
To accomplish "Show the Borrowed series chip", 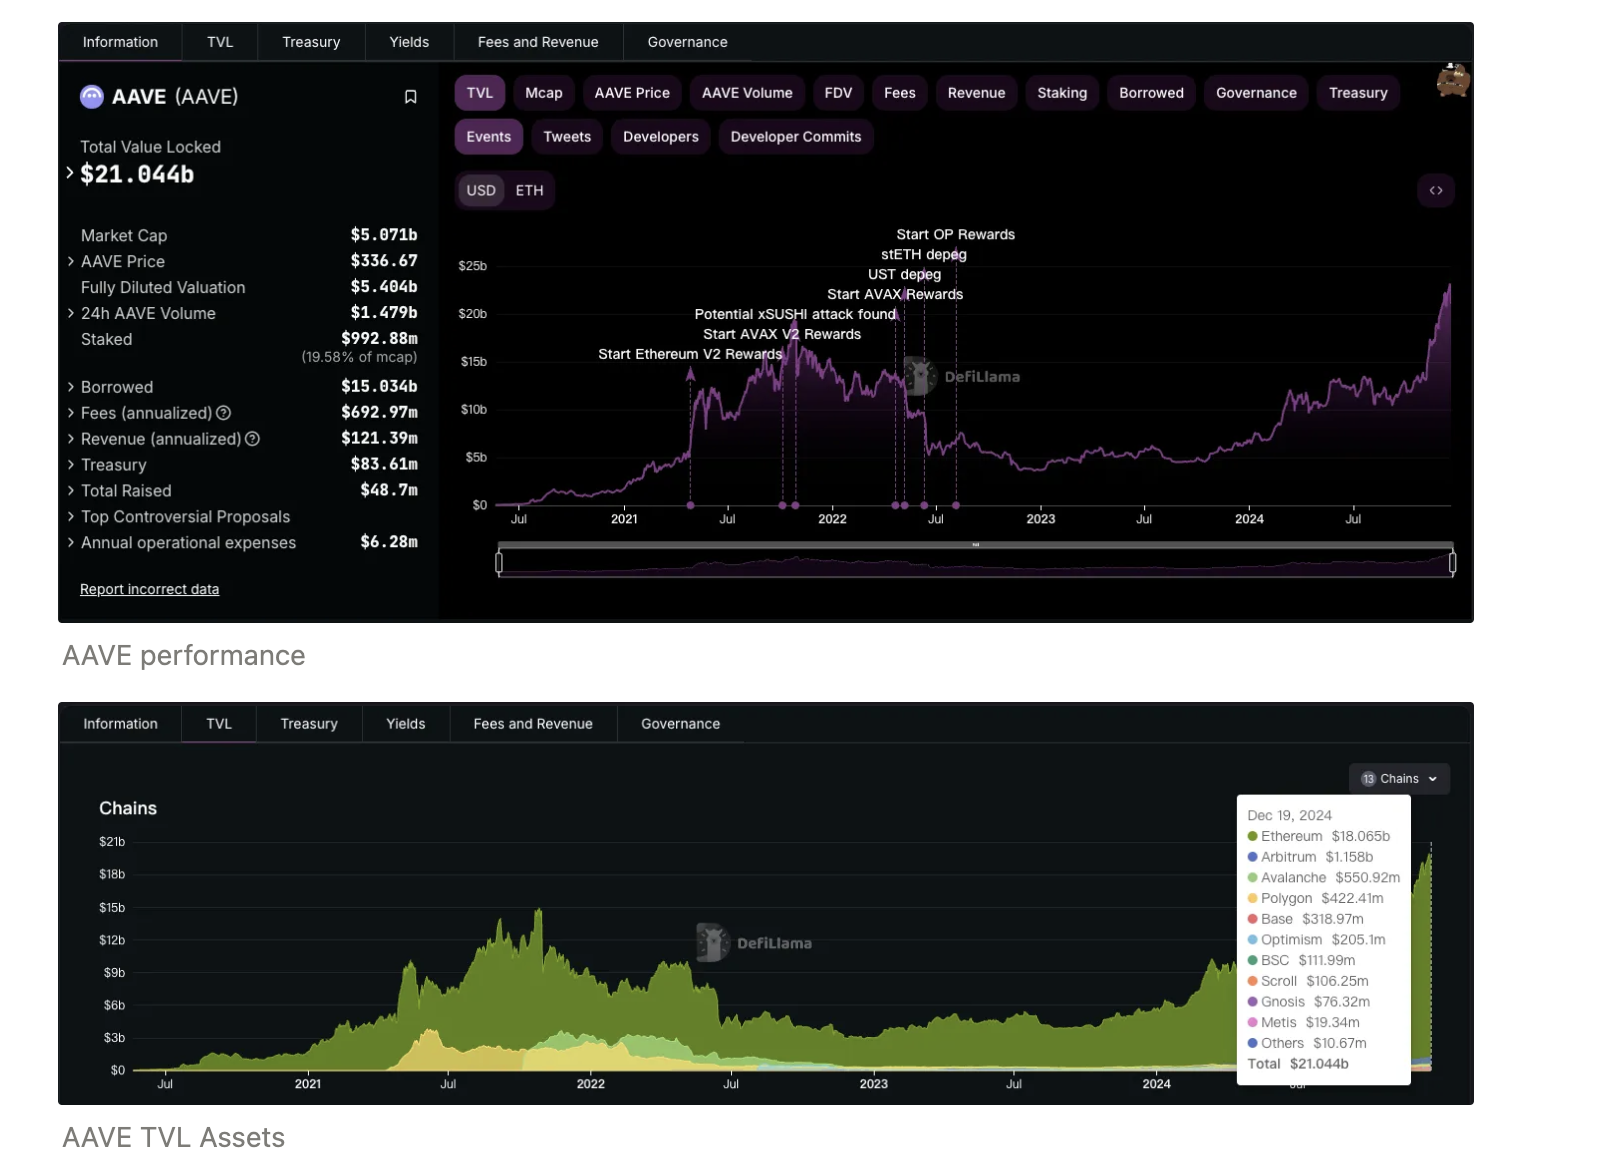I will (1151, 93).
